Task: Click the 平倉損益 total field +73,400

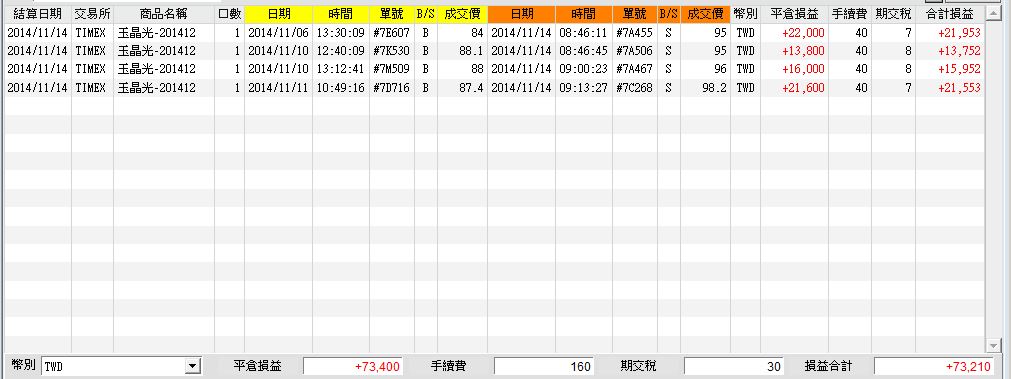Action: point(353,367)
